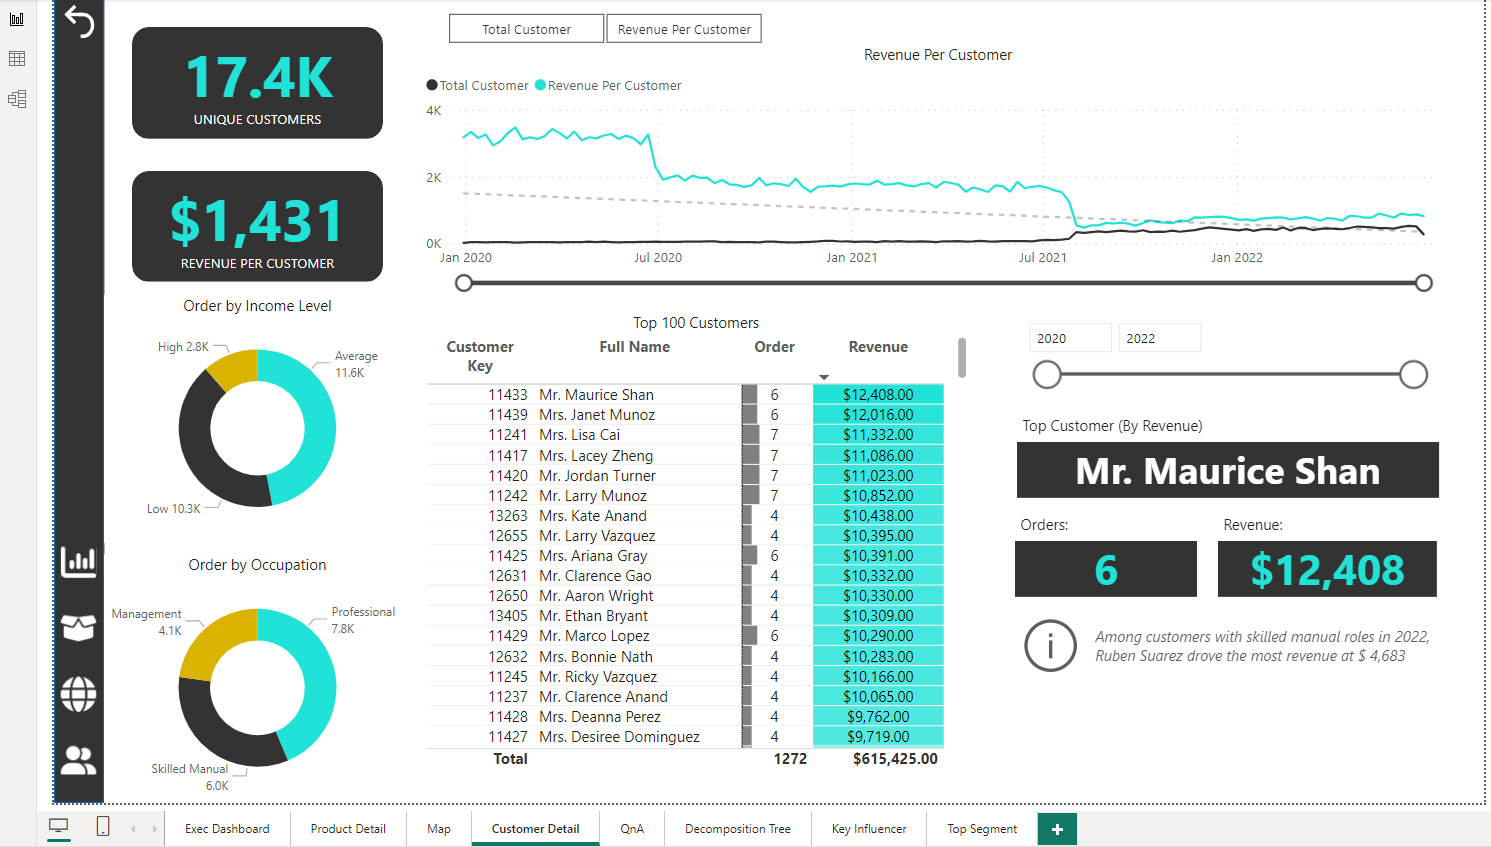Click the bar chart dashboard navigation icon
Screen dimensions: 1491x847
79,562
